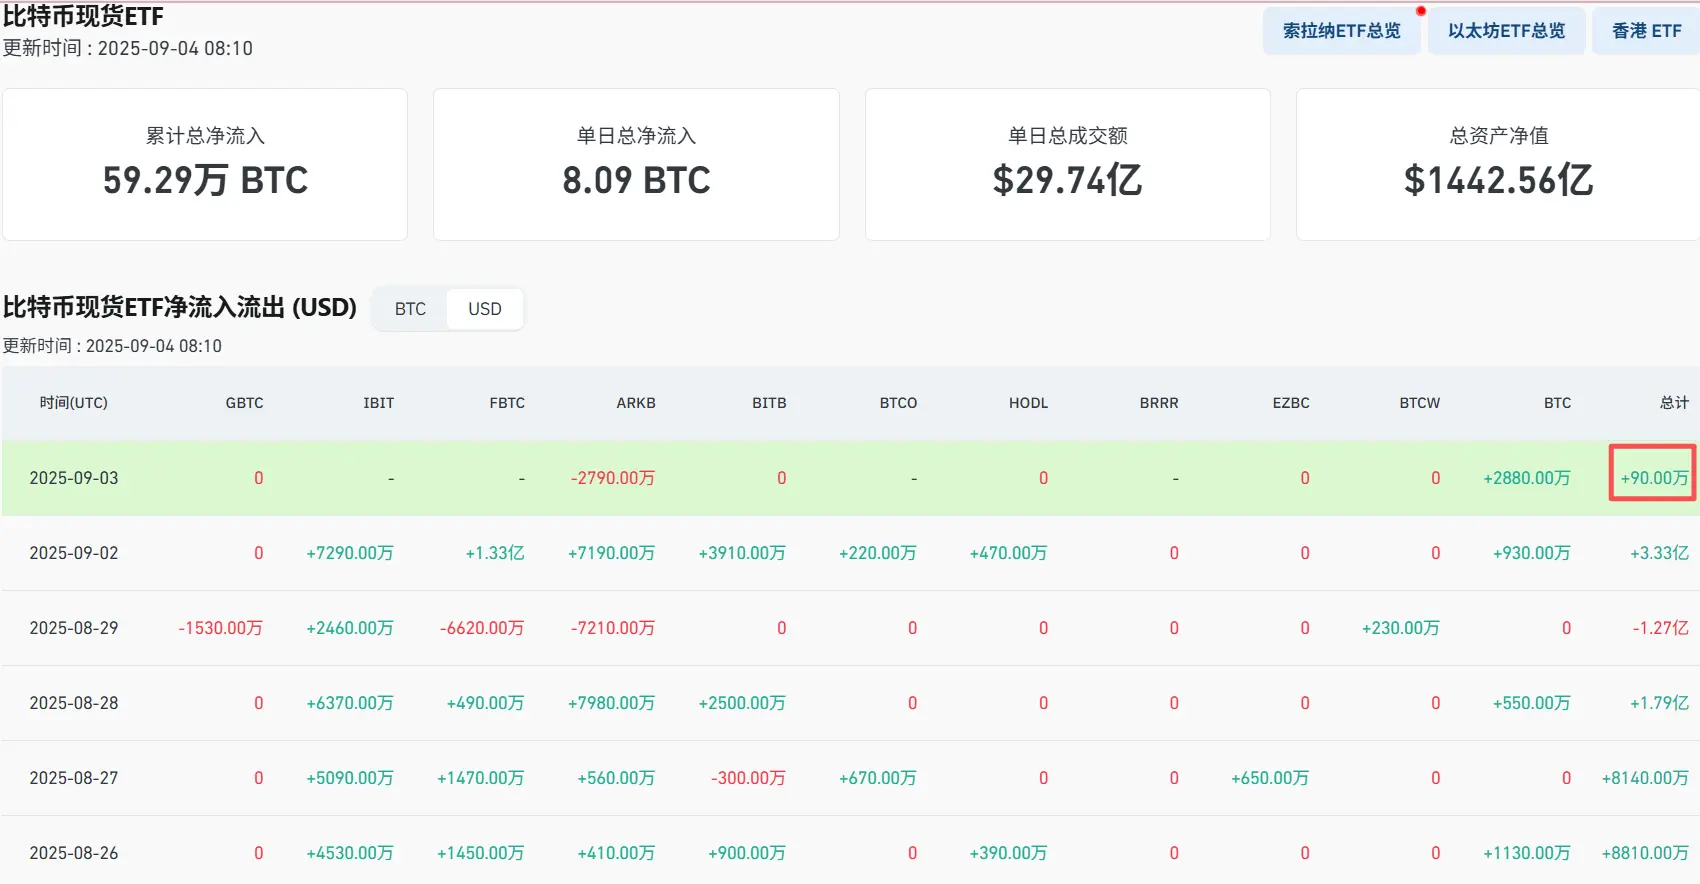This screenshot has height=884, width=1700.
Task: Click the +1130.00万 BTC value
Action: point(1527,853)
